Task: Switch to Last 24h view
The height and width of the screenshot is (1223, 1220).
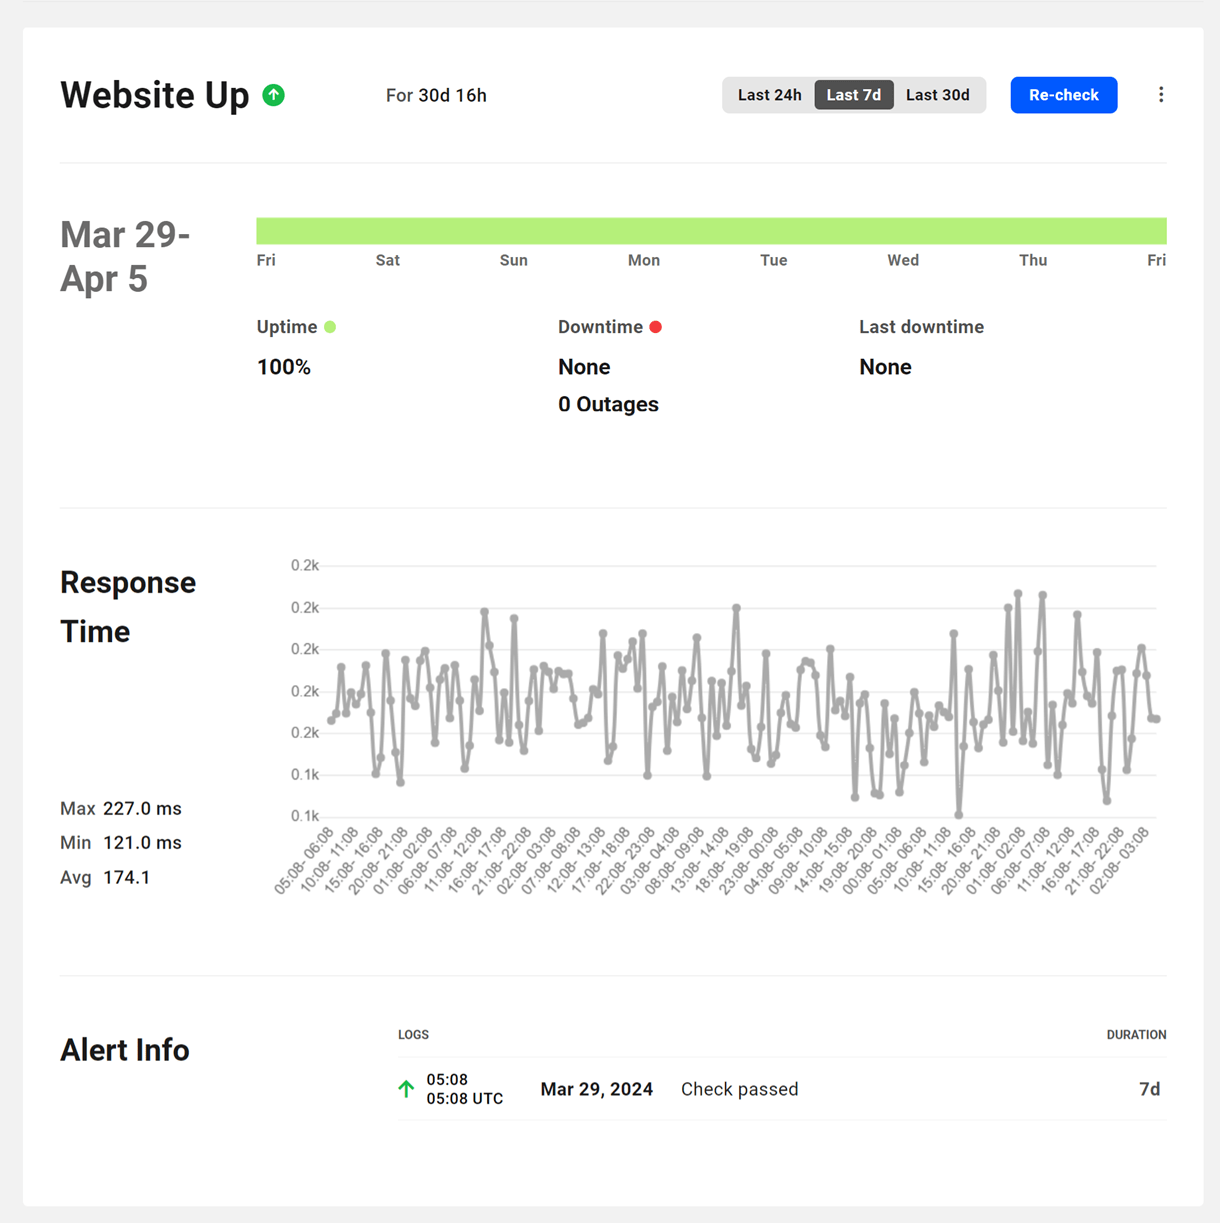Action: pos(769,95)
